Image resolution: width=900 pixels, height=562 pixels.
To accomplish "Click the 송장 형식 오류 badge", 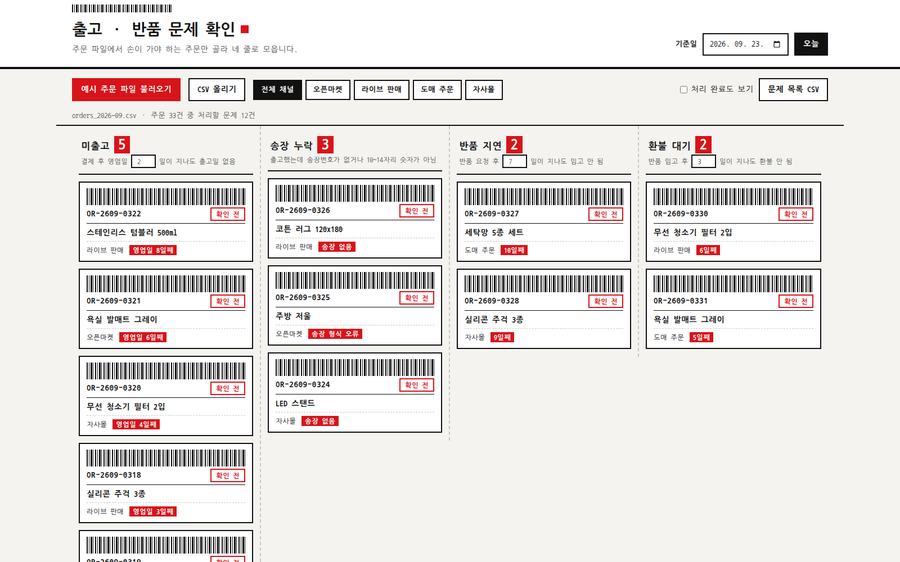I will (335, 334).
